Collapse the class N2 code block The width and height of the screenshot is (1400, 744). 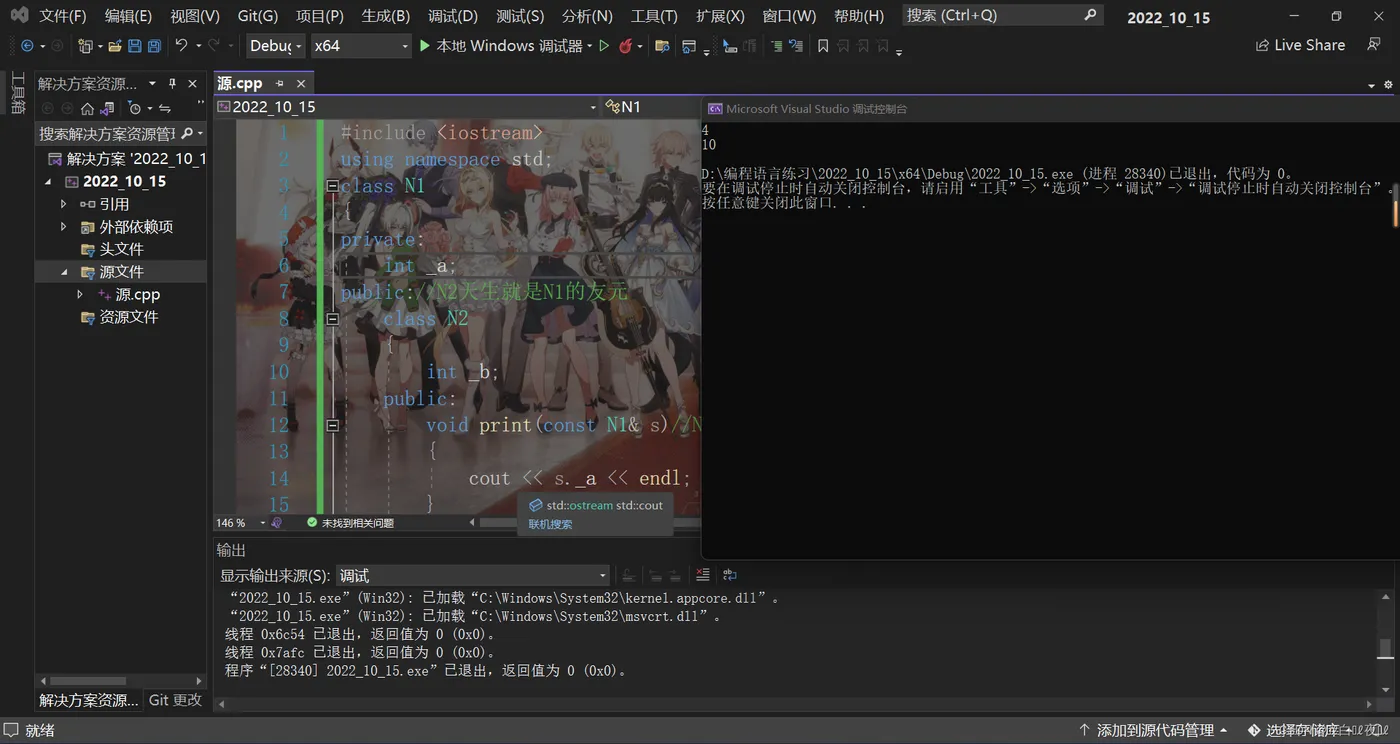coord(332,319)
